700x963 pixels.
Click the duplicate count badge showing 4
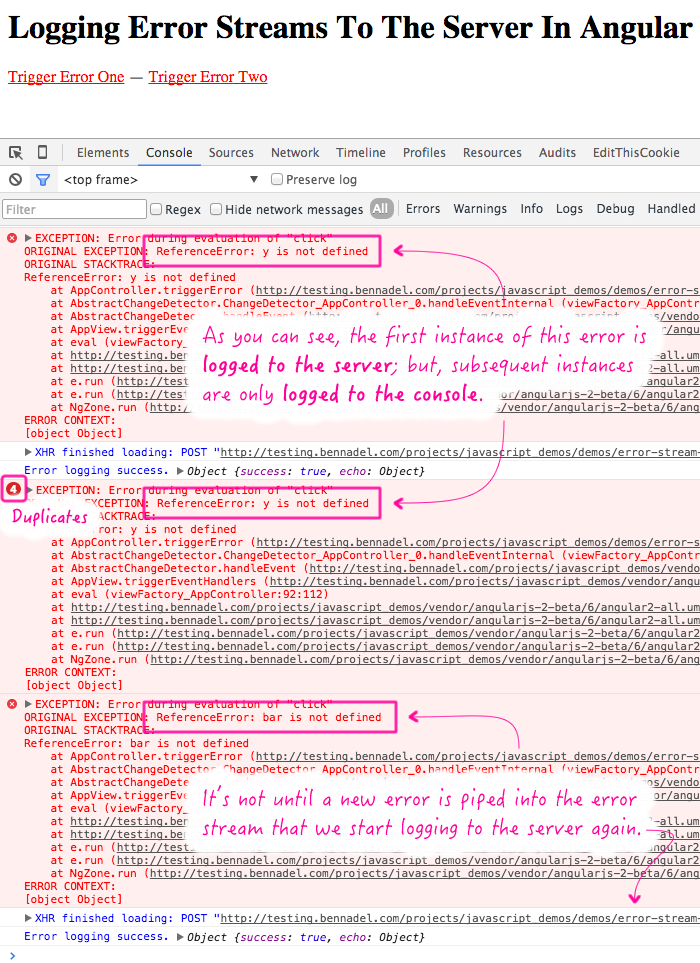pyautogui.click(x=14, y=489)
